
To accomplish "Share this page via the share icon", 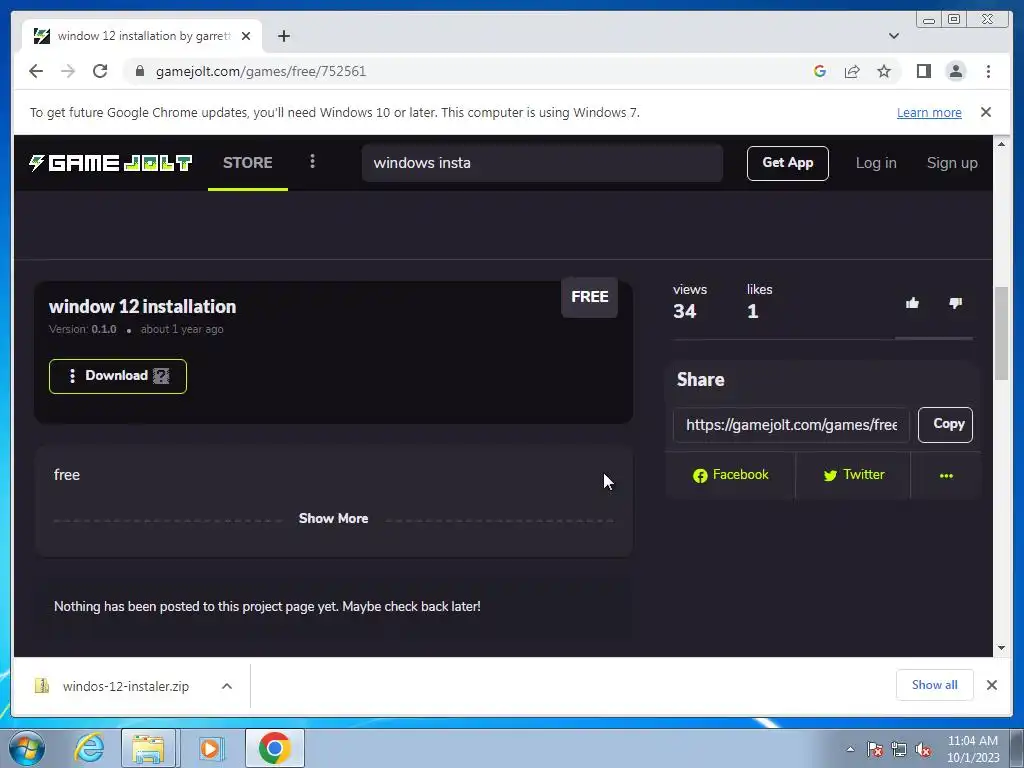I will pyautogui.click(x=852, y=71).
